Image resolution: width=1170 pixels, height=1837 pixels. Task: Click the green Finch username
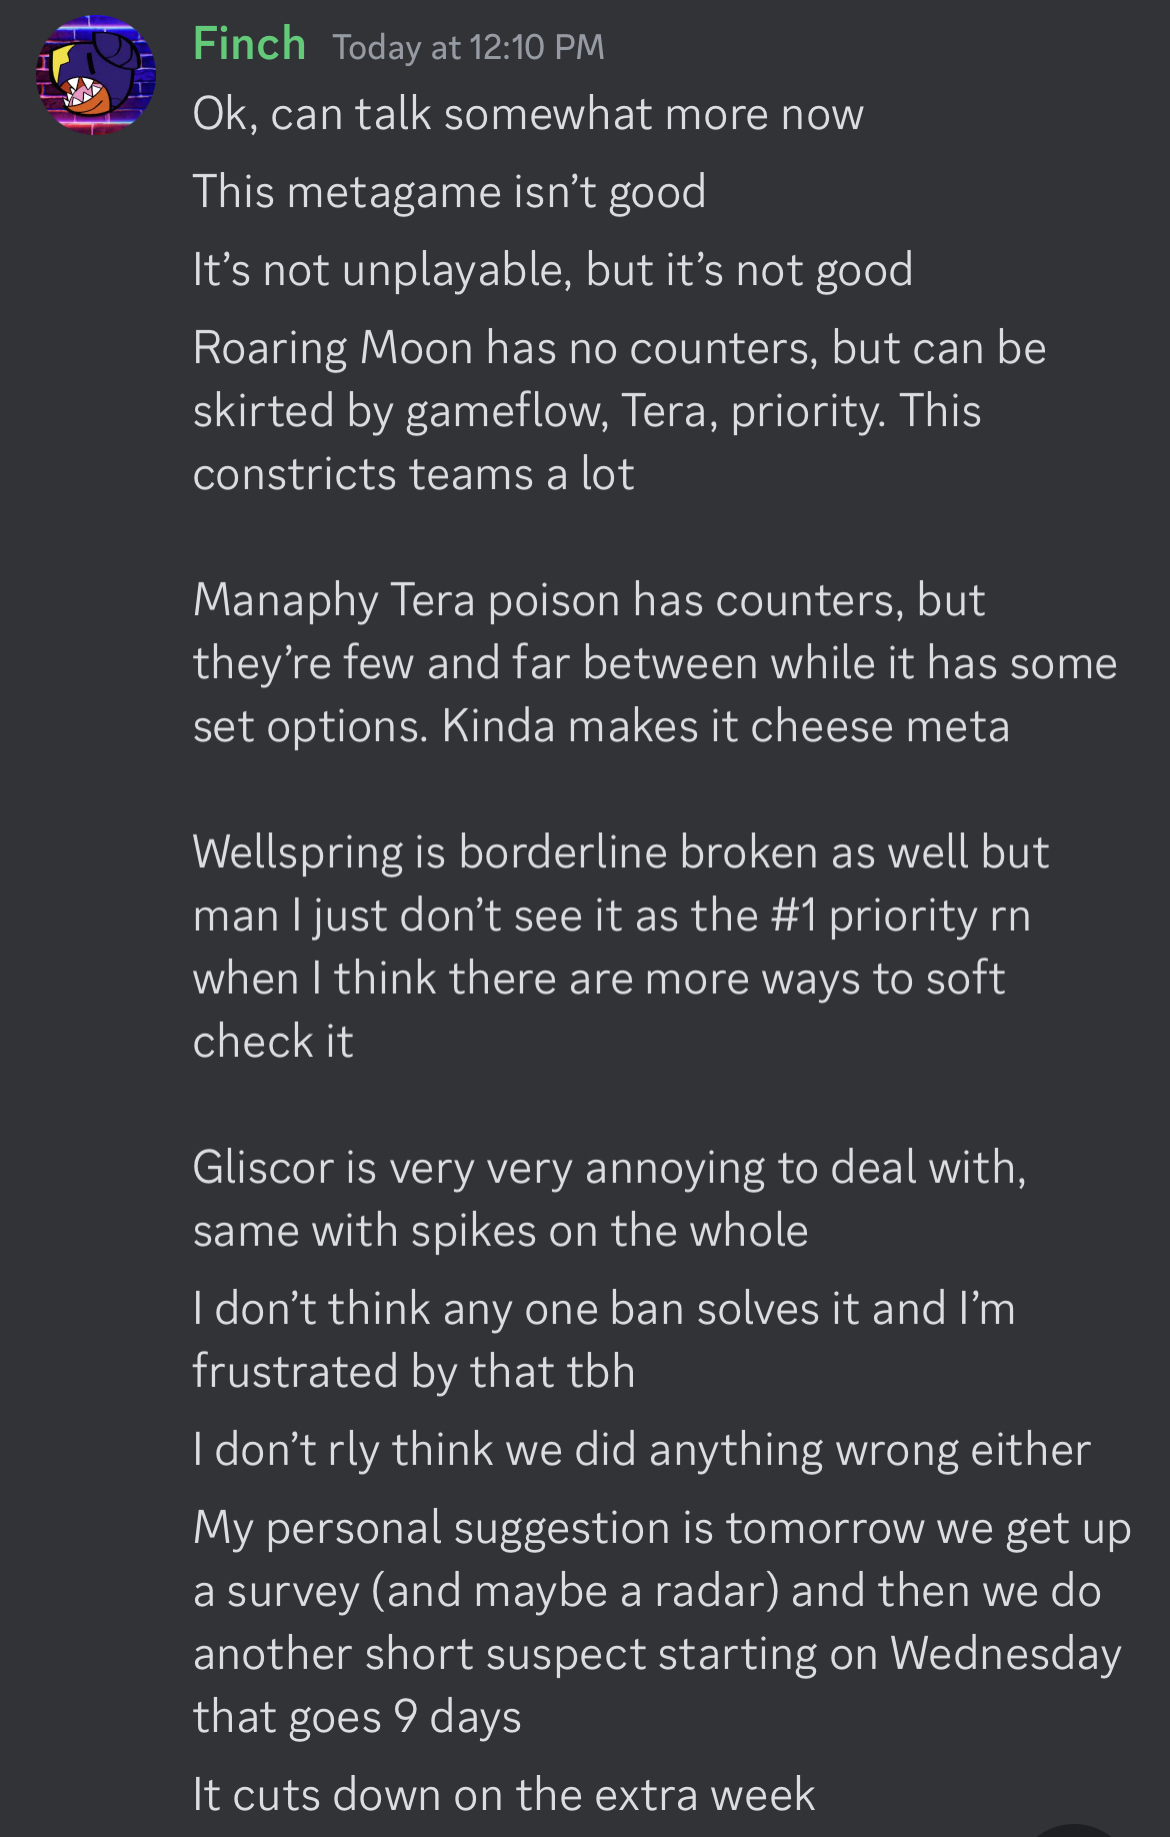coord(249,45)
